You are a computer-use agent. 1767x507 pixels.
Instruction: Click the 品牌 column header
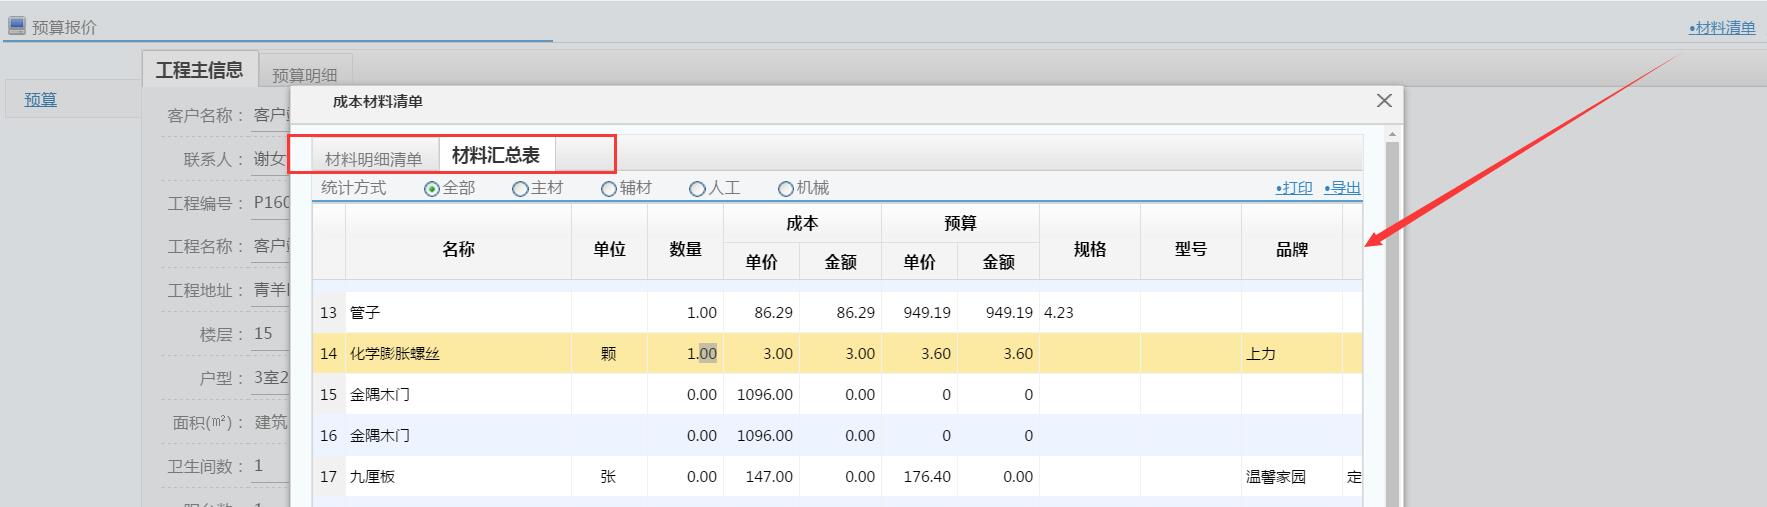[1291, 249]
